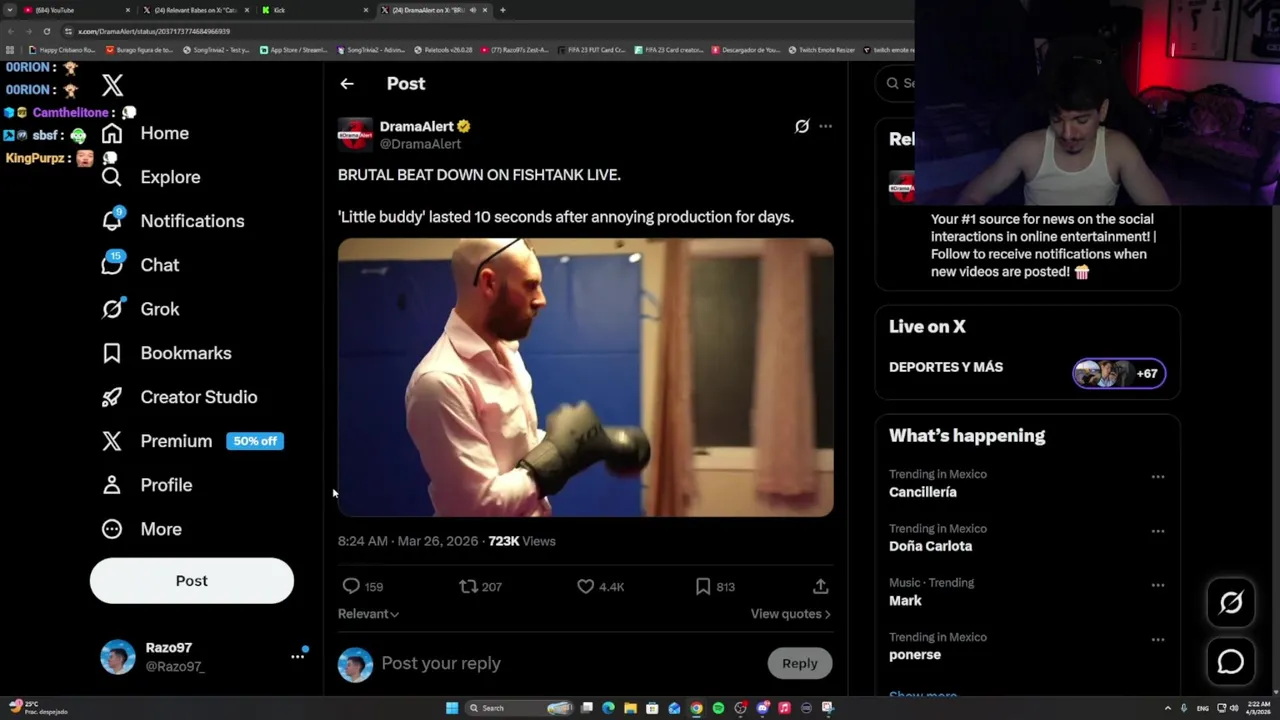
Task: Open Grok from the sidebar
Action: (140, 309)
